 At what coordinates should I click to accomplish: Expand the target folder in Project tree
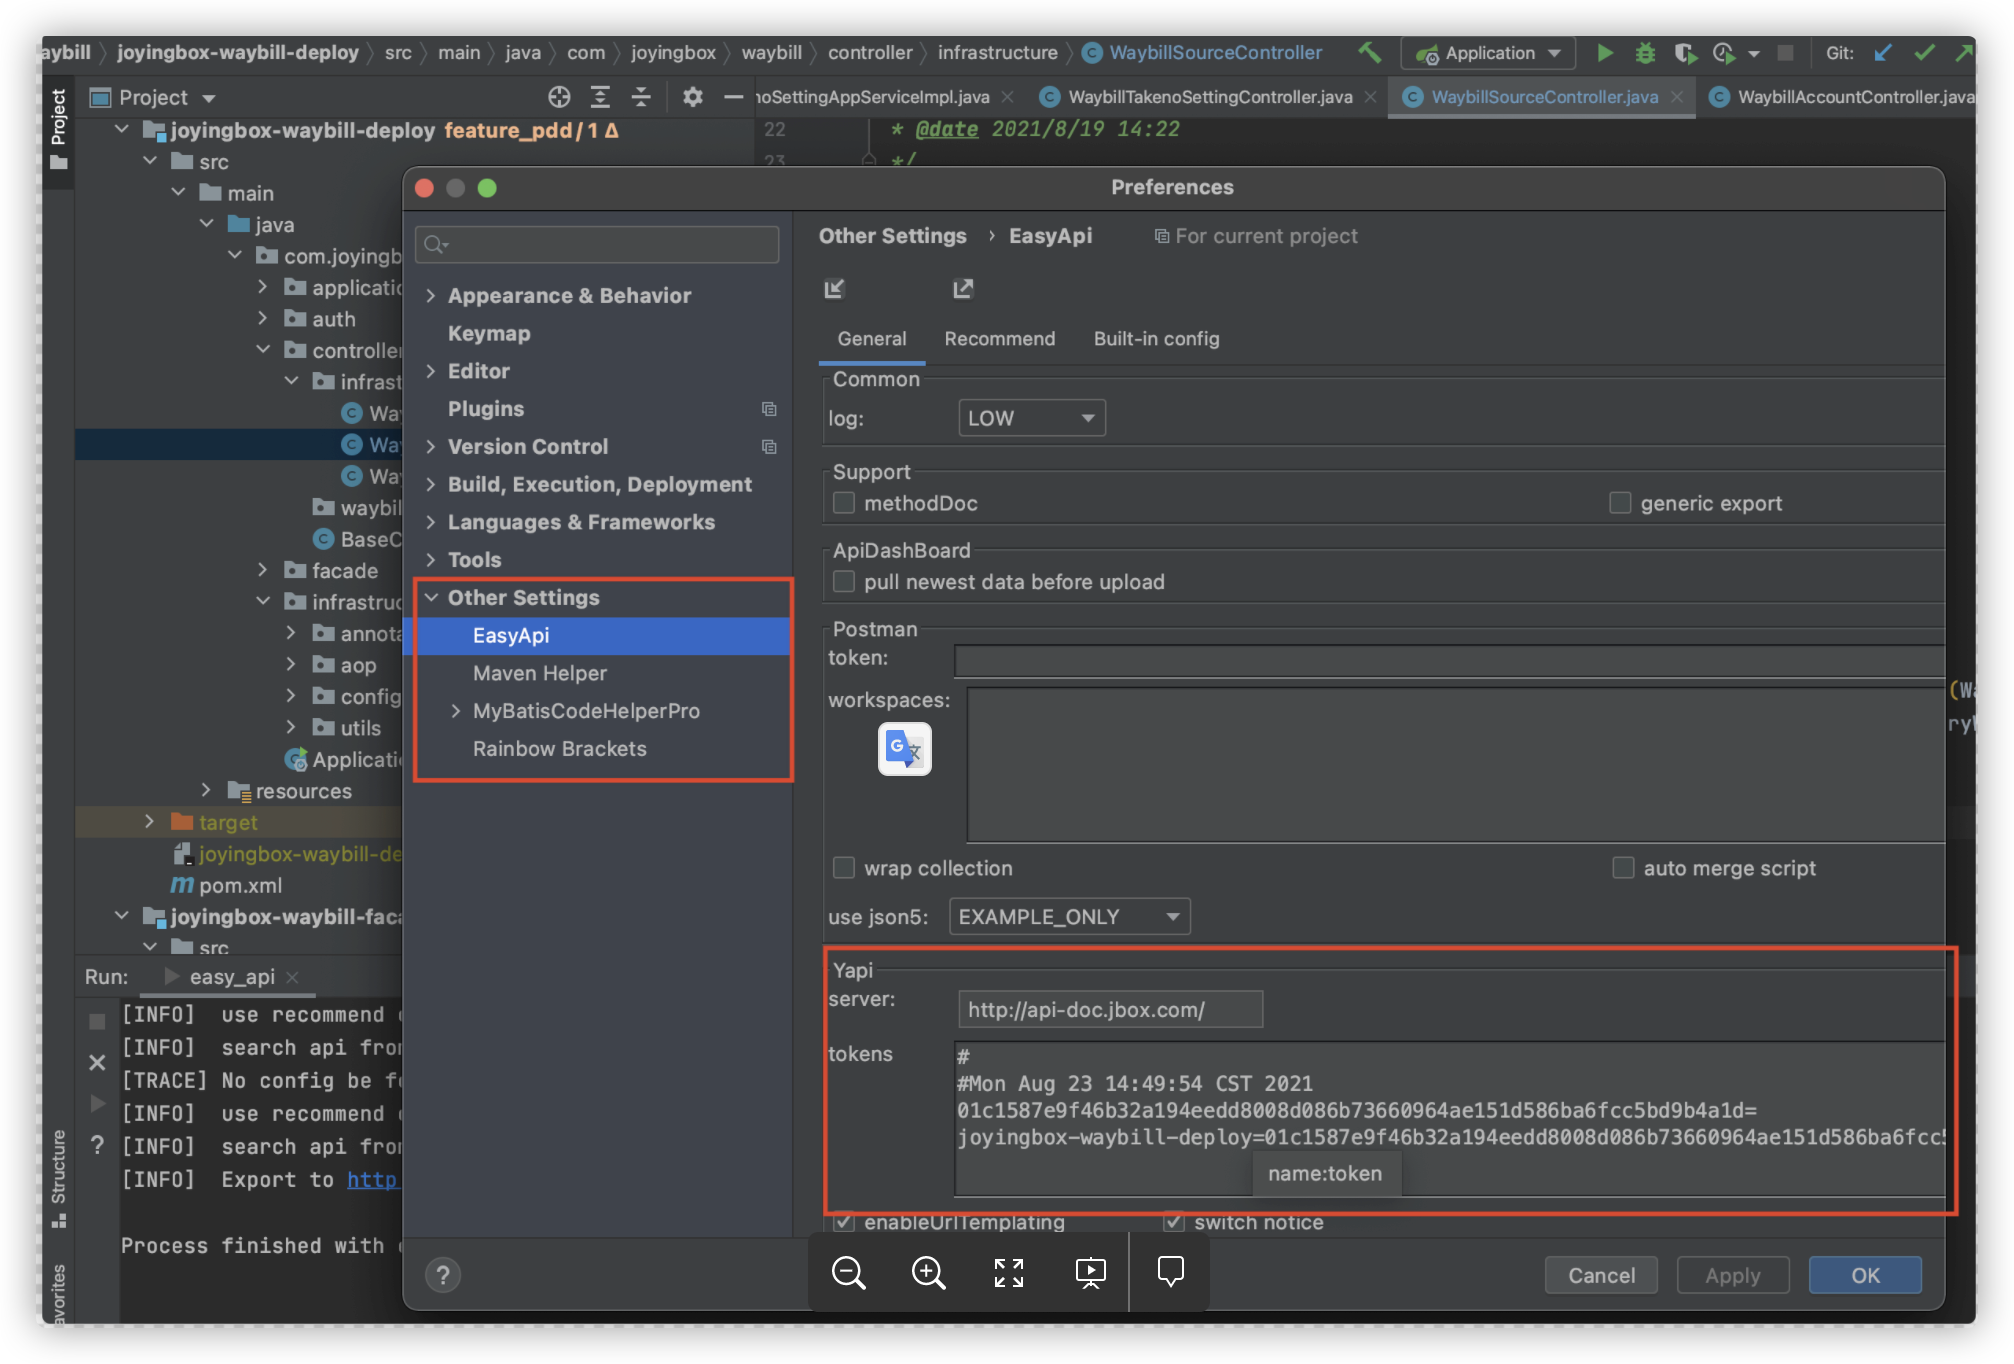tap(149, 822)
